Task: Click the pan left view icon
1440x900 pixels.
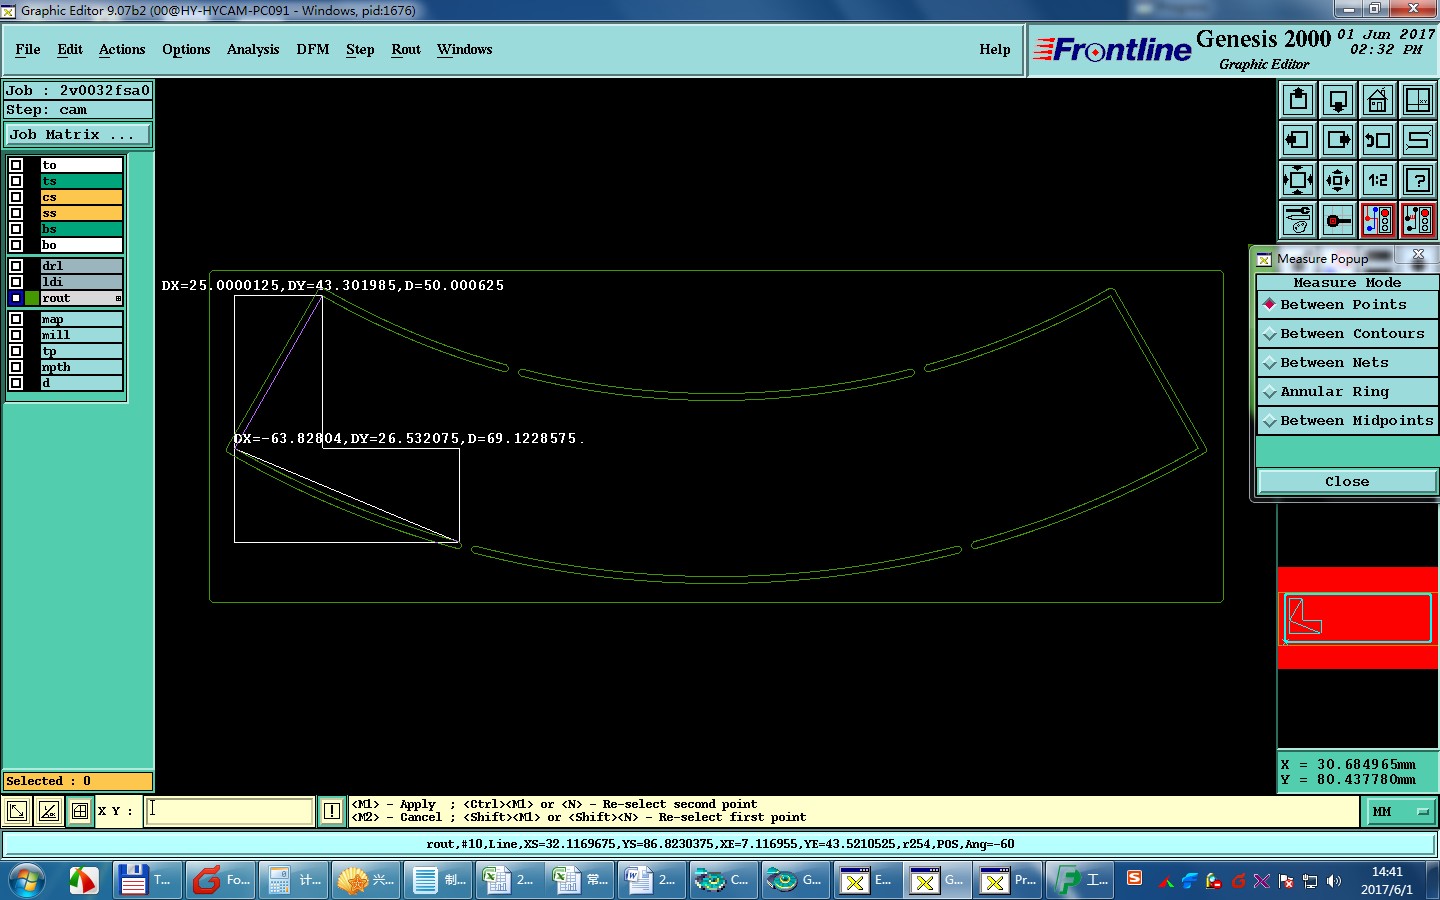Action: tap(1298, 140)
